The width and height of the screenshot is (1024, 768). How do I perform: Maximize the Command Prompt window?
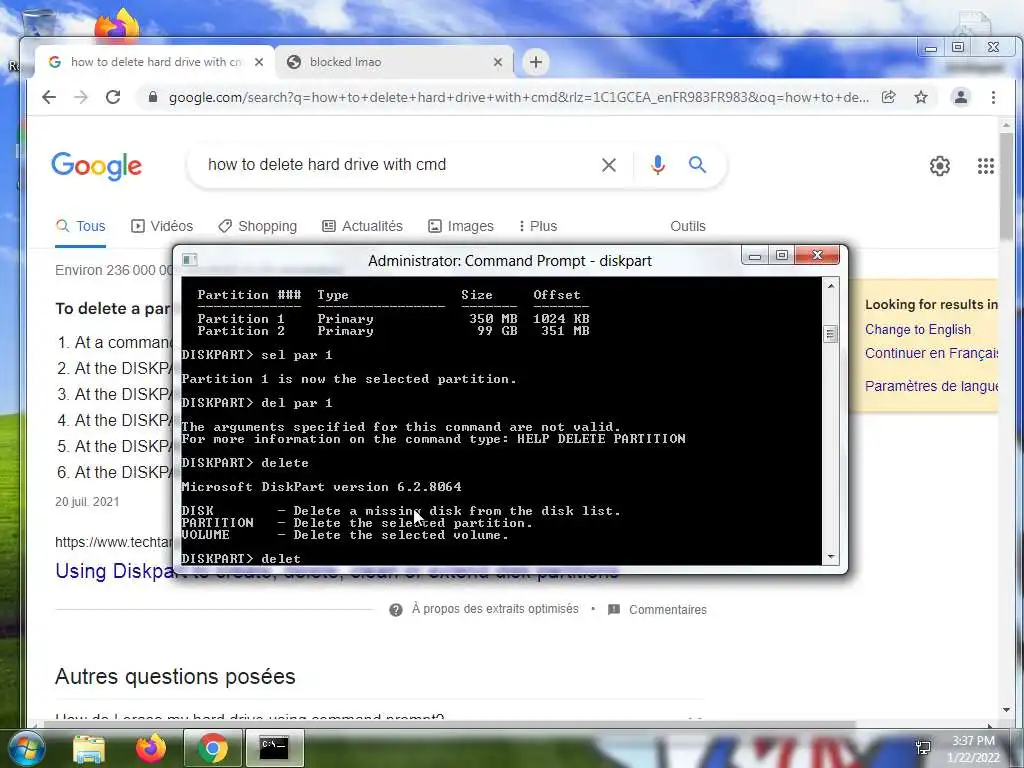coord(782,255)
